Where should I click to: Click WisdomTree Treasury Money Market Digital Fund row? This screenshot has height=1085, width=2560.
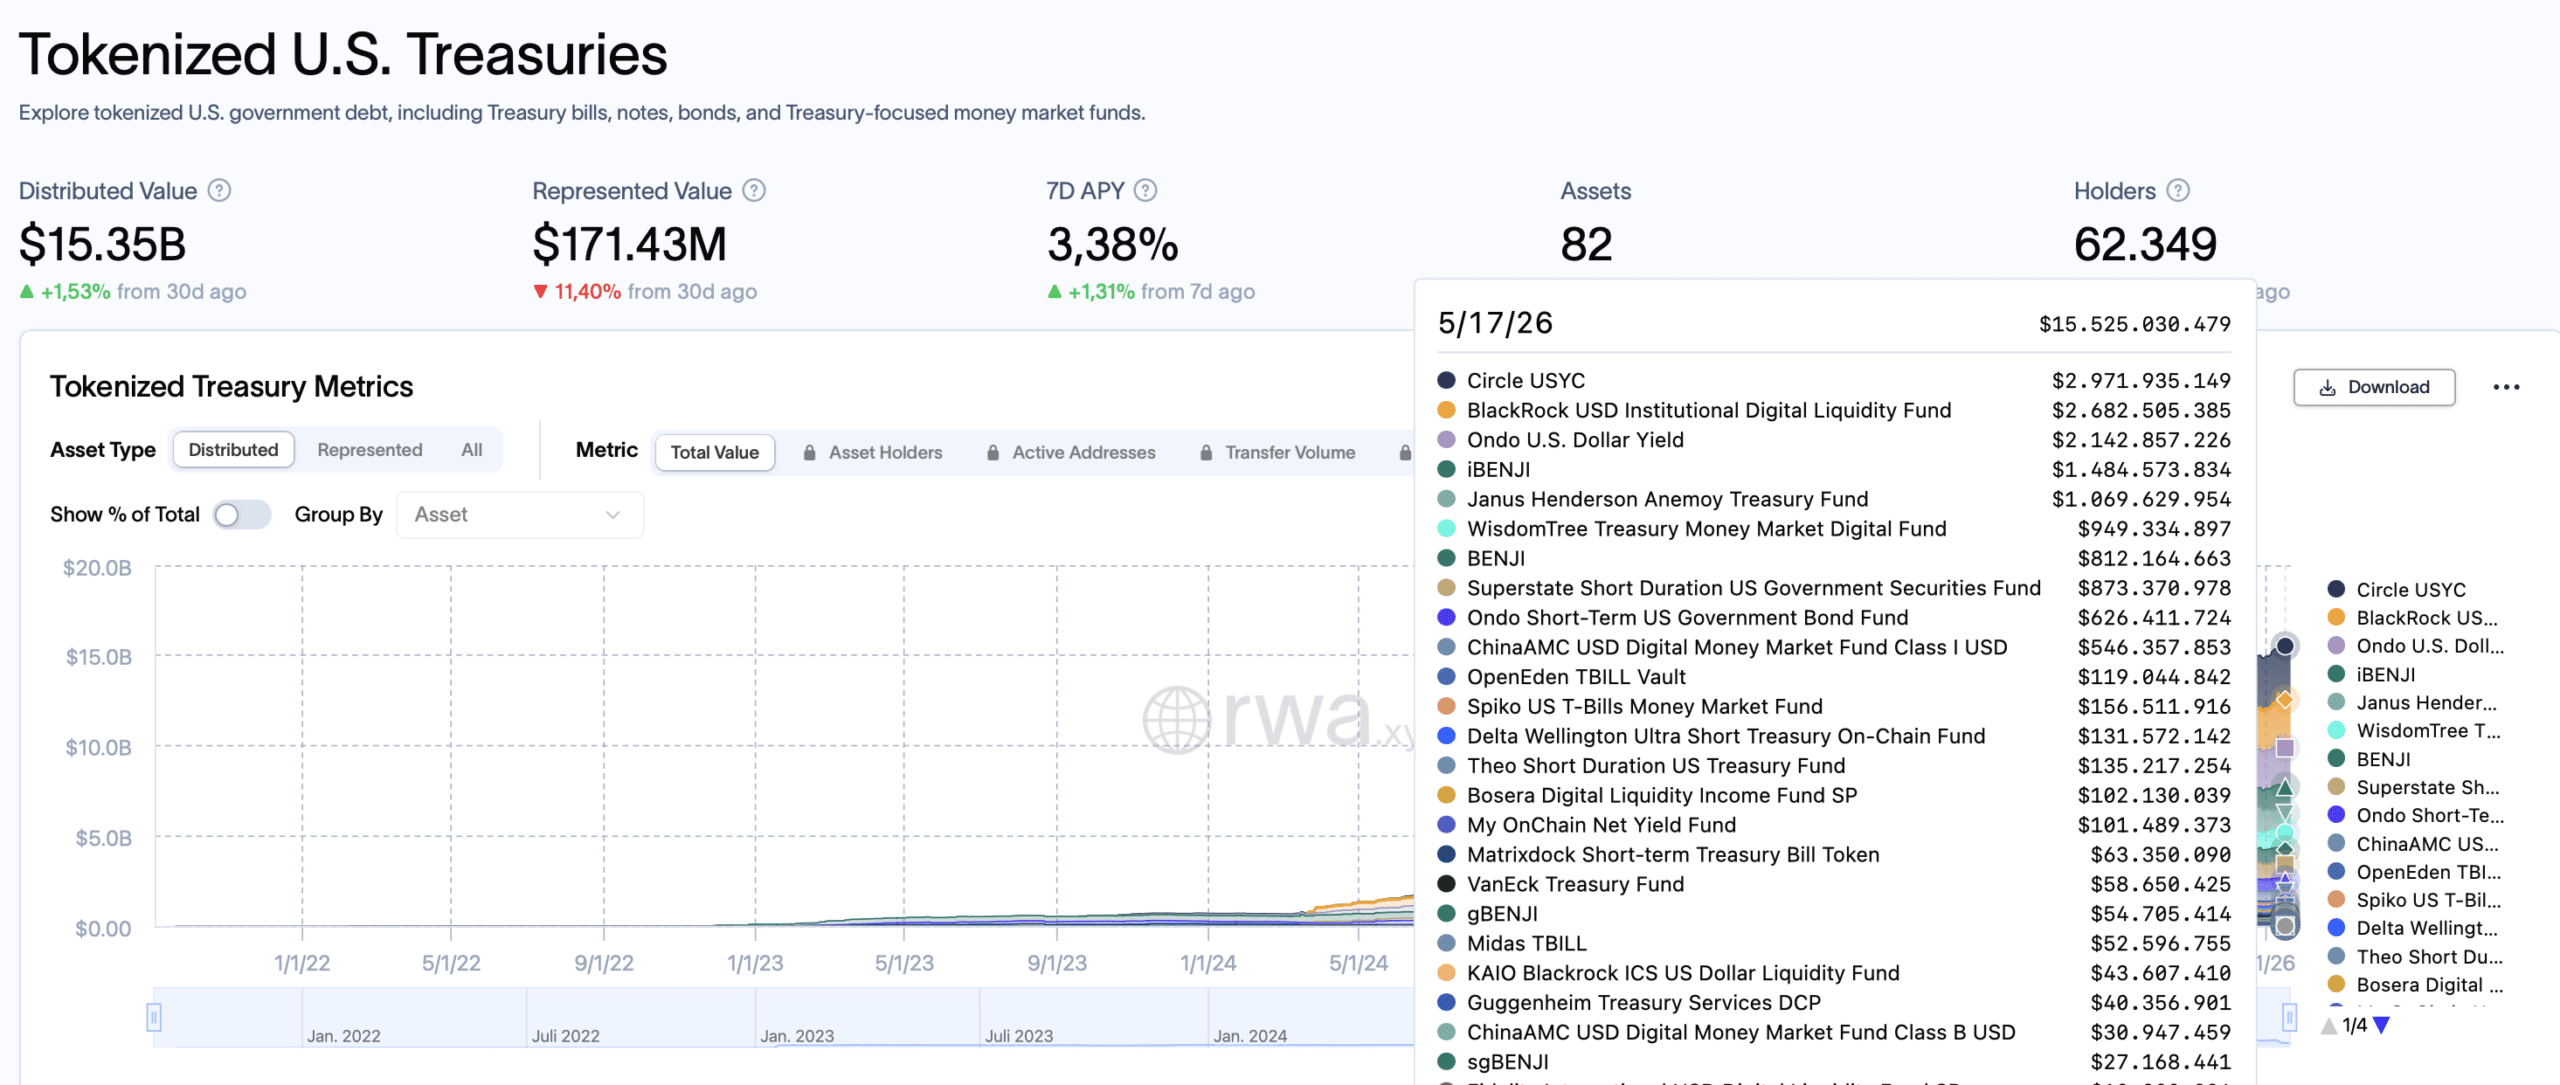coord(1834,528)
